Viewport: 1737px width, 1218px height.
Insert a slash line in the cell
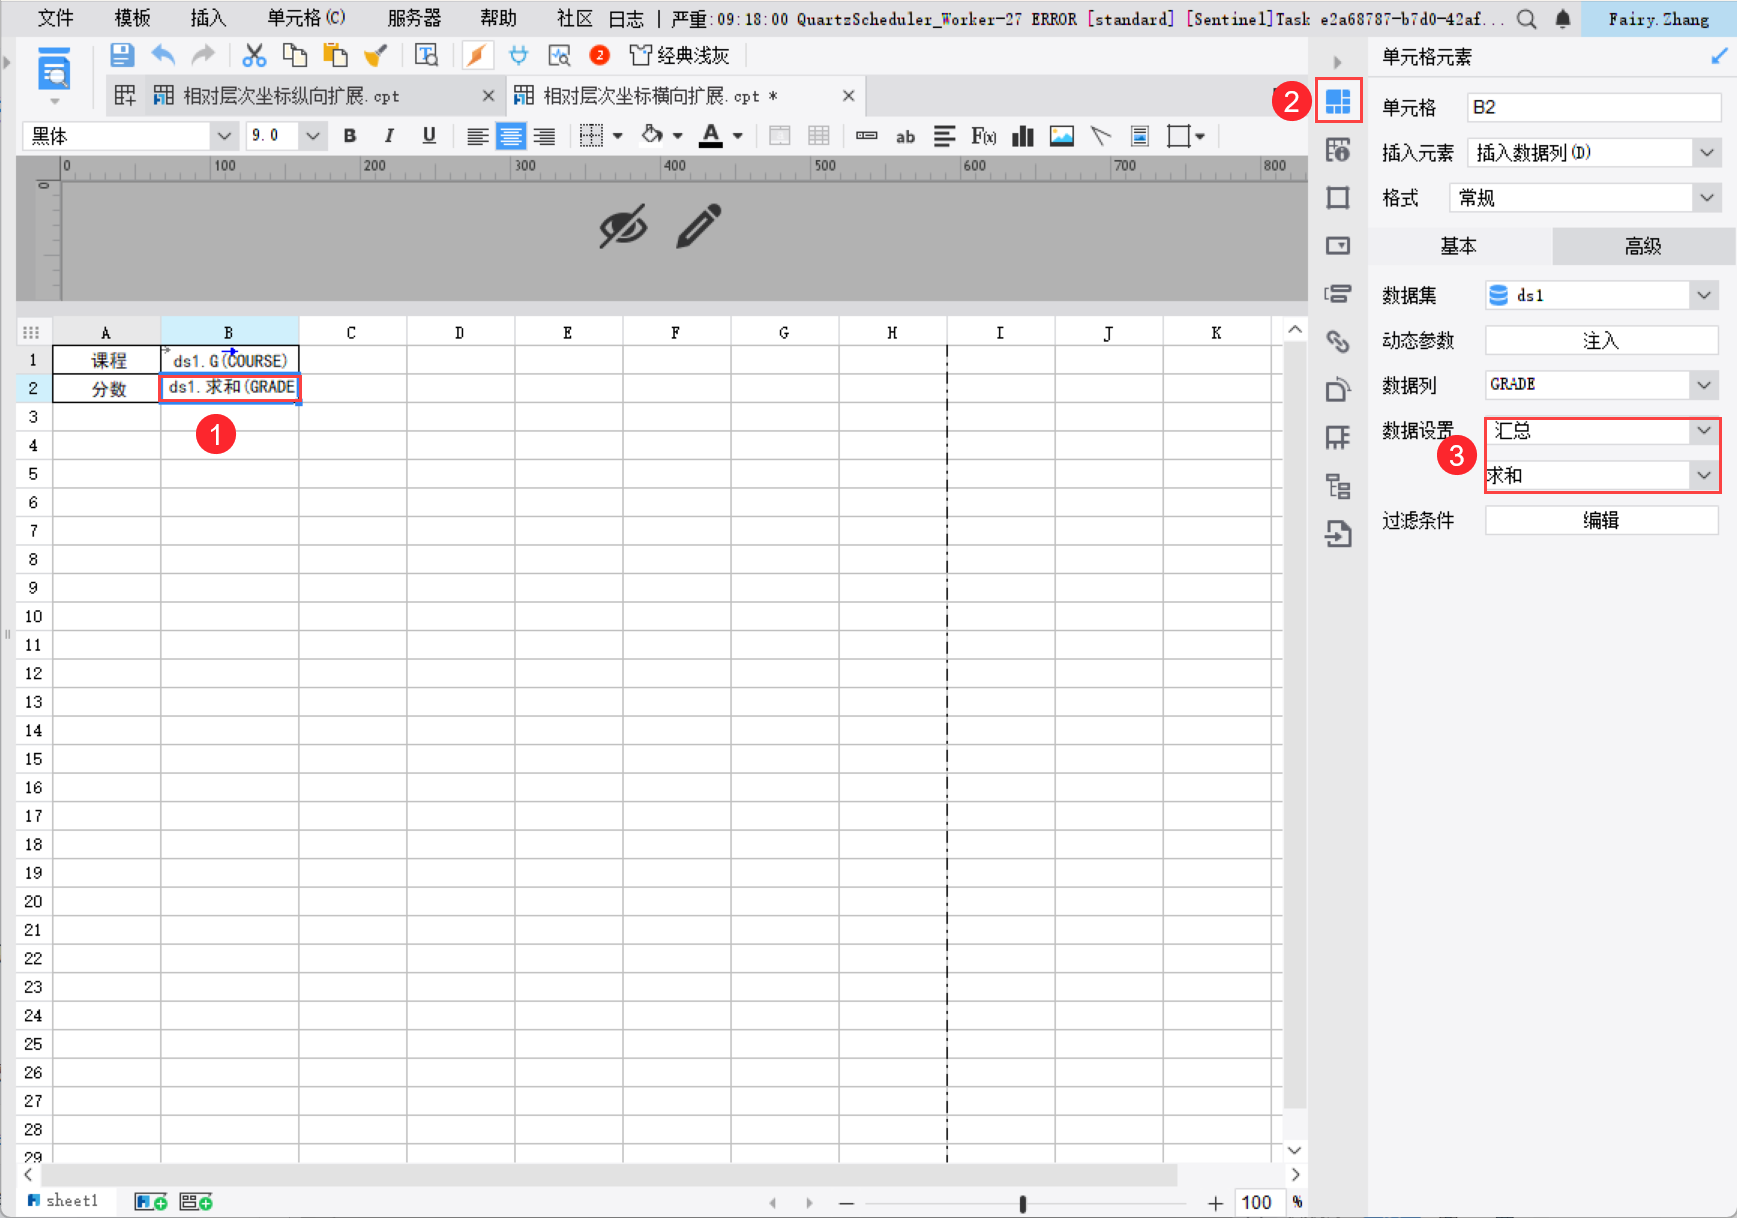1101,136
